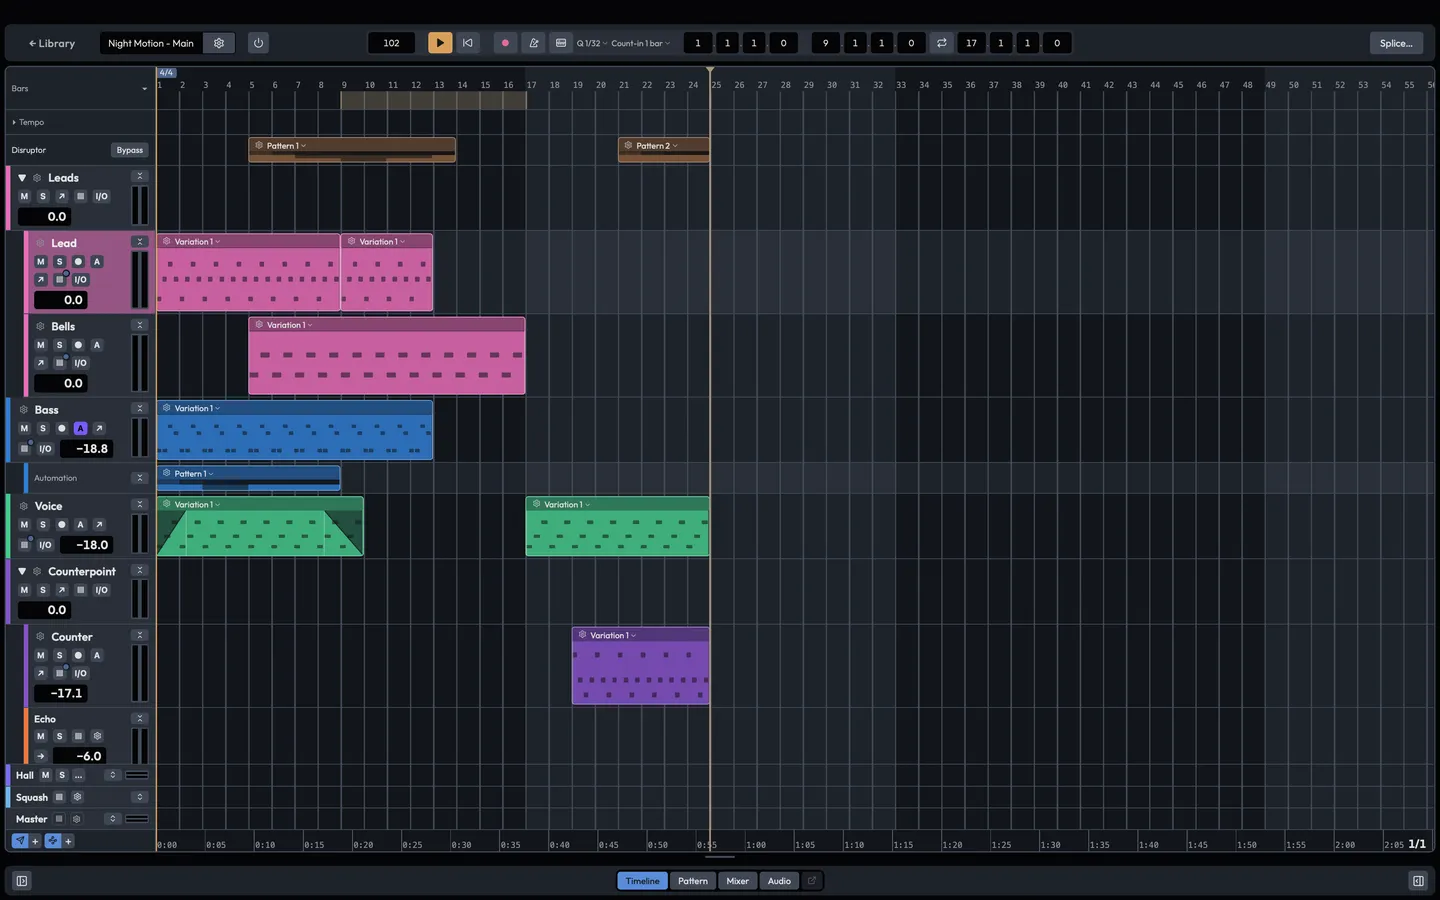The height and width of the screenshot is (900, 1440).
Task: Click the send-track paper plane icon
Action: tap(20, 841)
